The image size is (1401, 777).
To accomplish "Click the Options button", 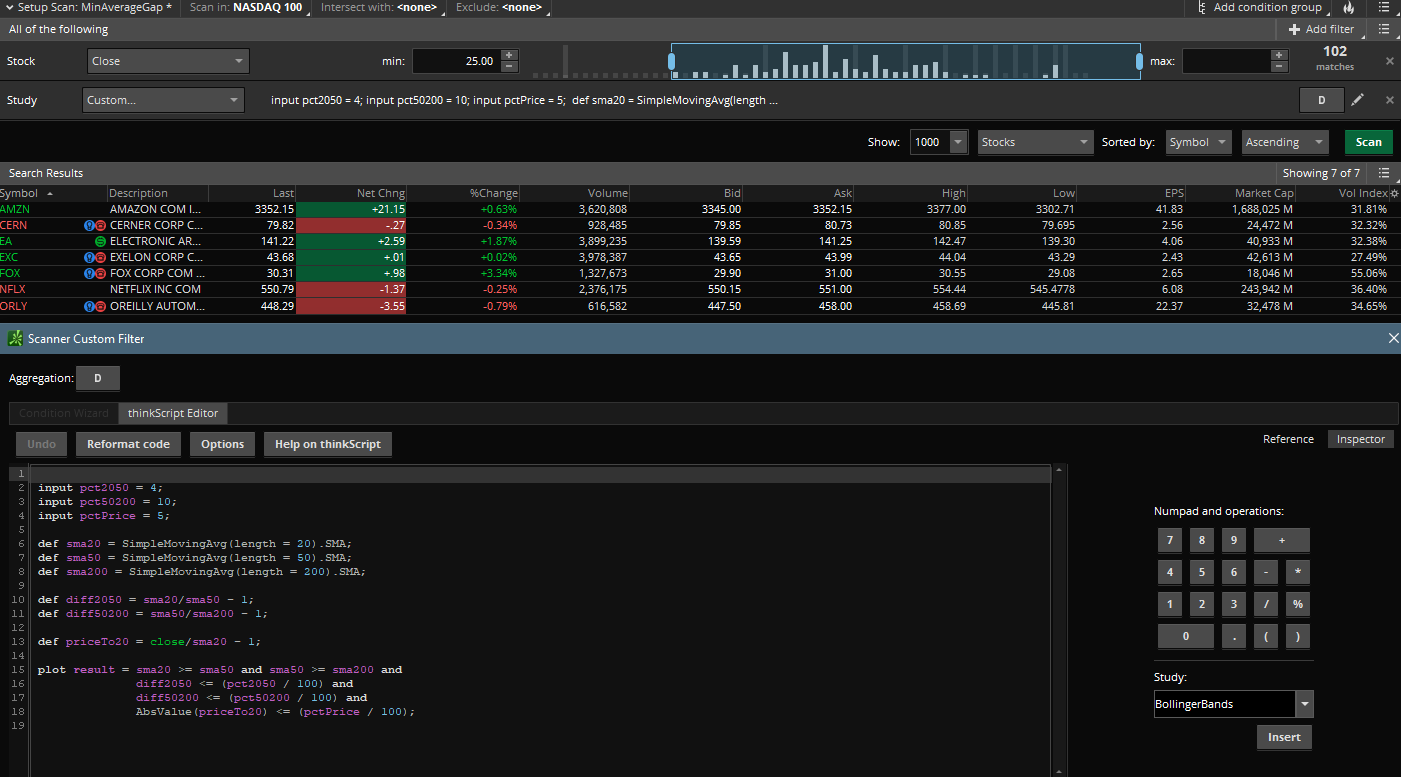I will pyautogui.click(x=222, y=444).
